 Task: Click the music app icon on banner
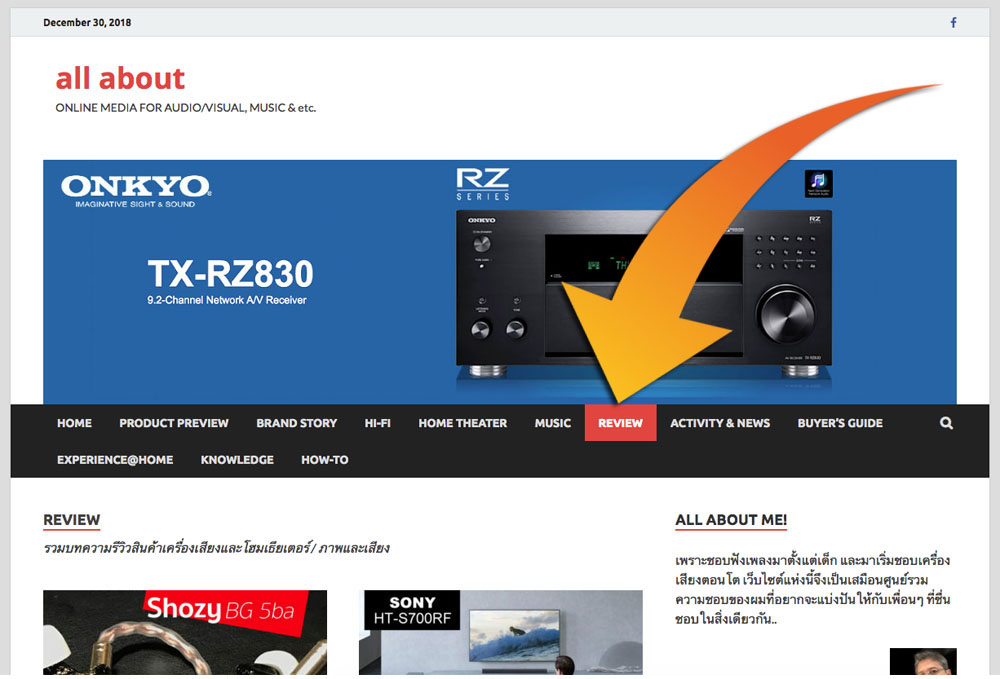coord(818,184)
